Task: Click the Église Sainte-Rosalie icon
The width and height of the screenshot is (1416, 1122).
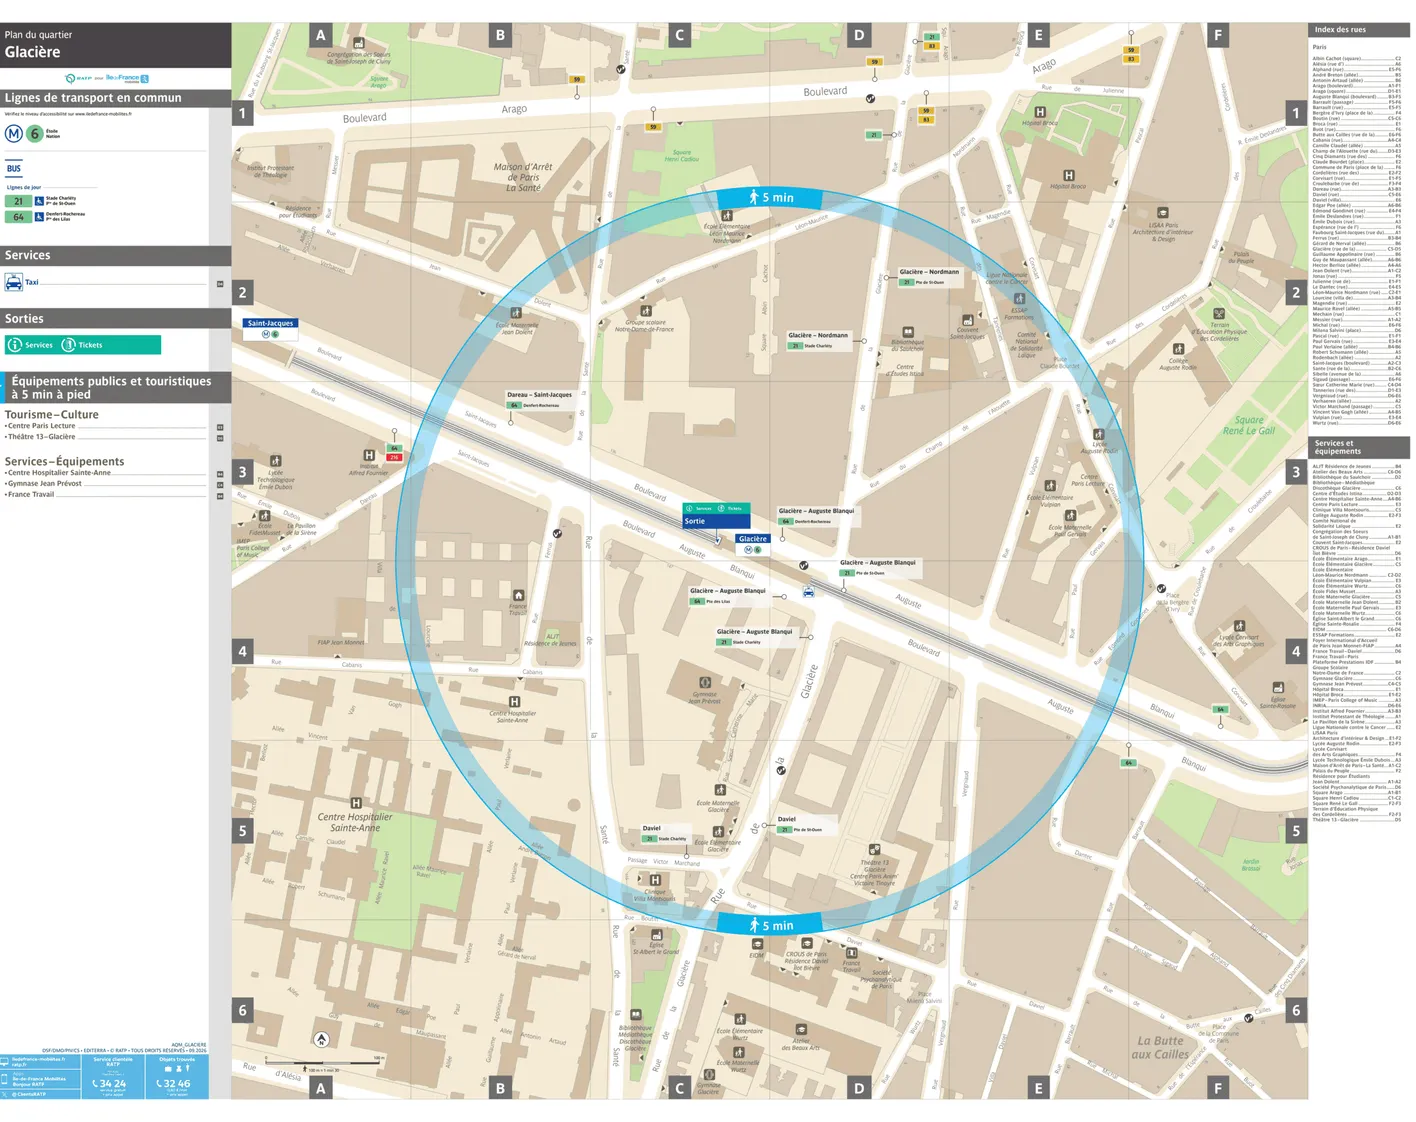Action: click(1278, 687)
